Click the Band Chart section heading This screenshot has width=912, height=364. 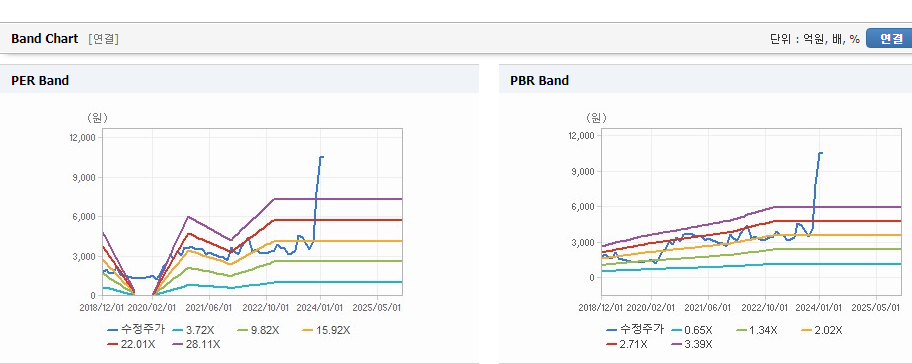44,39
